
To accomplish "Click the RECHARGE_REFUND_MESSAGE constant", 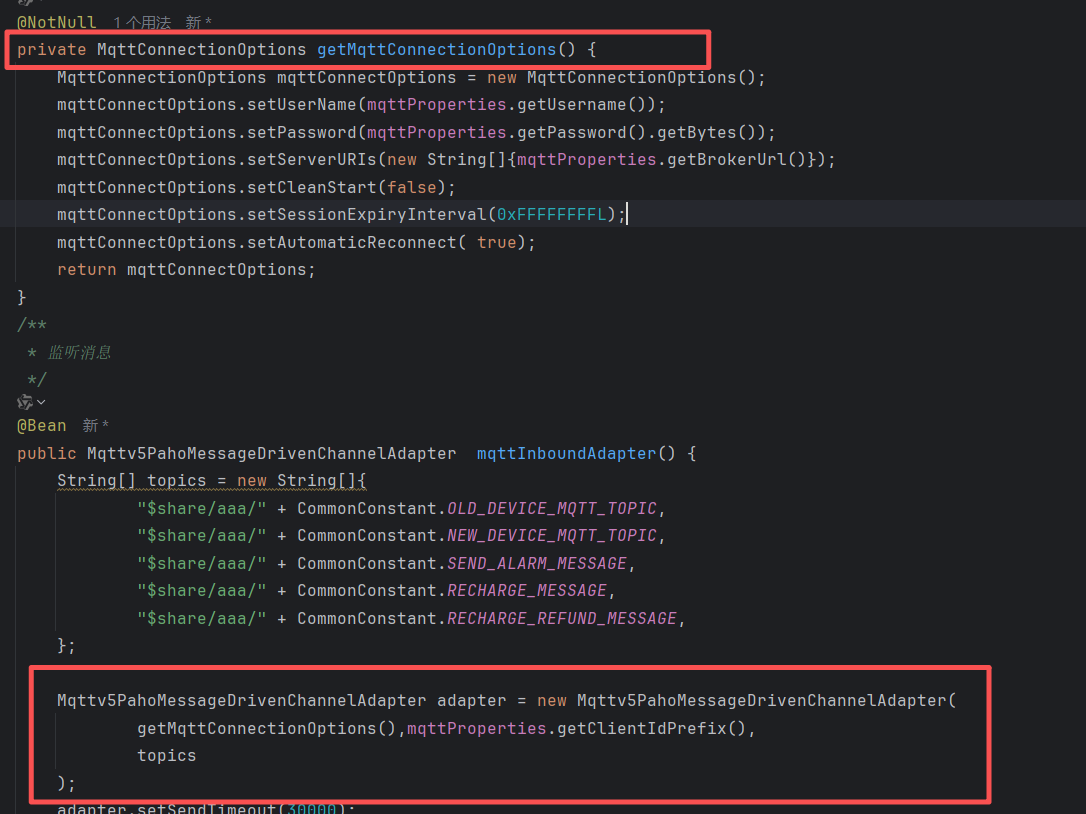I will pyautogui.click(x=561, y=618).
